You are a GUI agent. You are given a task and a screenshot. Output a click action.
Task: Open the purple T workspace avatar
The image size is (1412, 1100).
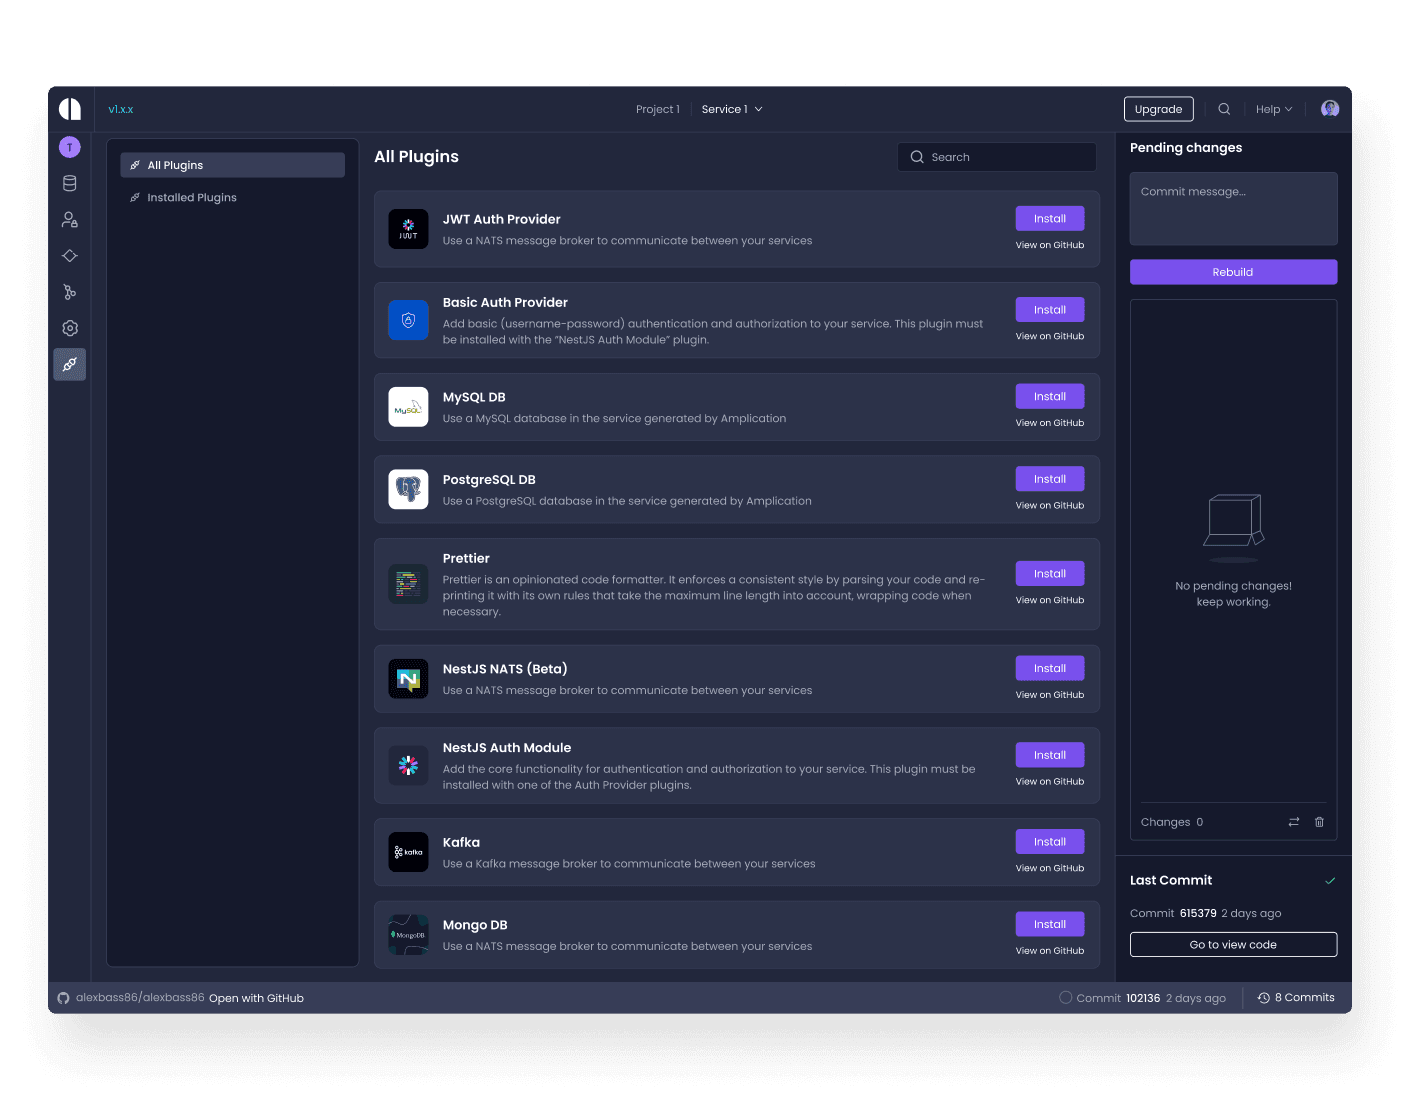pyautogui.click(x=70, y=147)
